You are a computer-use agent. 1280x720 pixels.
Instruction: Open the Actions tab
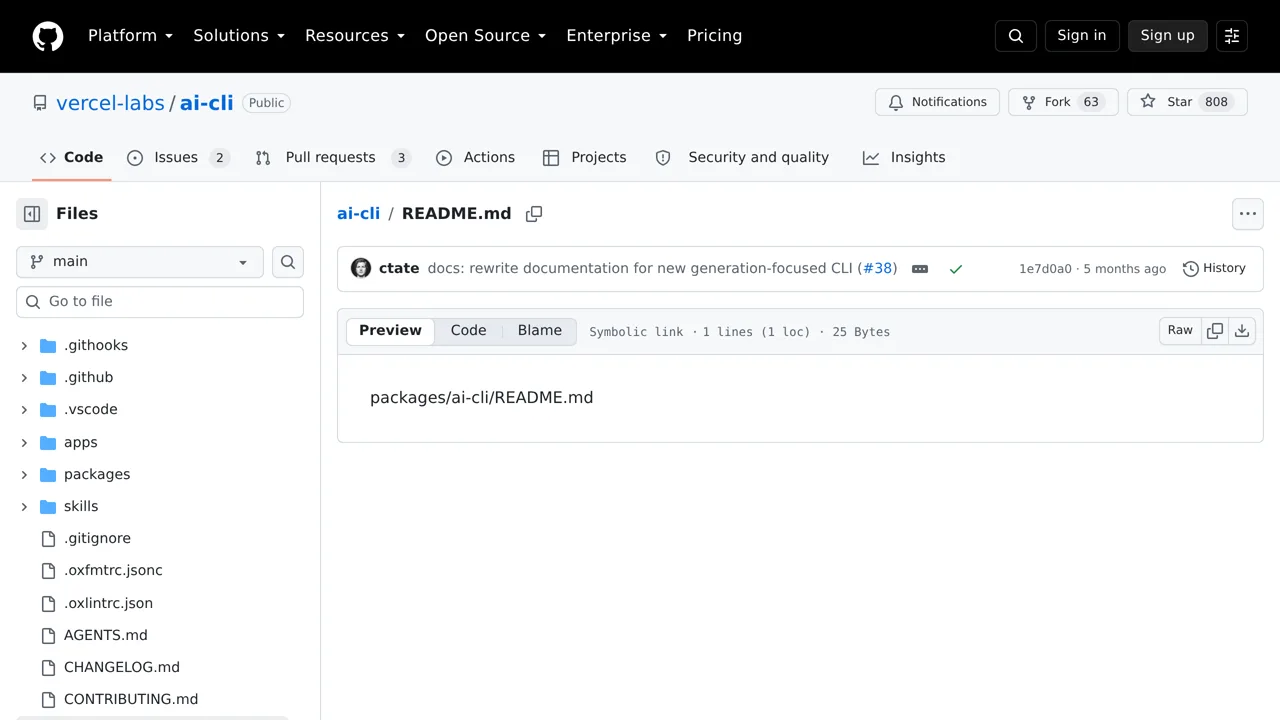click(476, 158)
